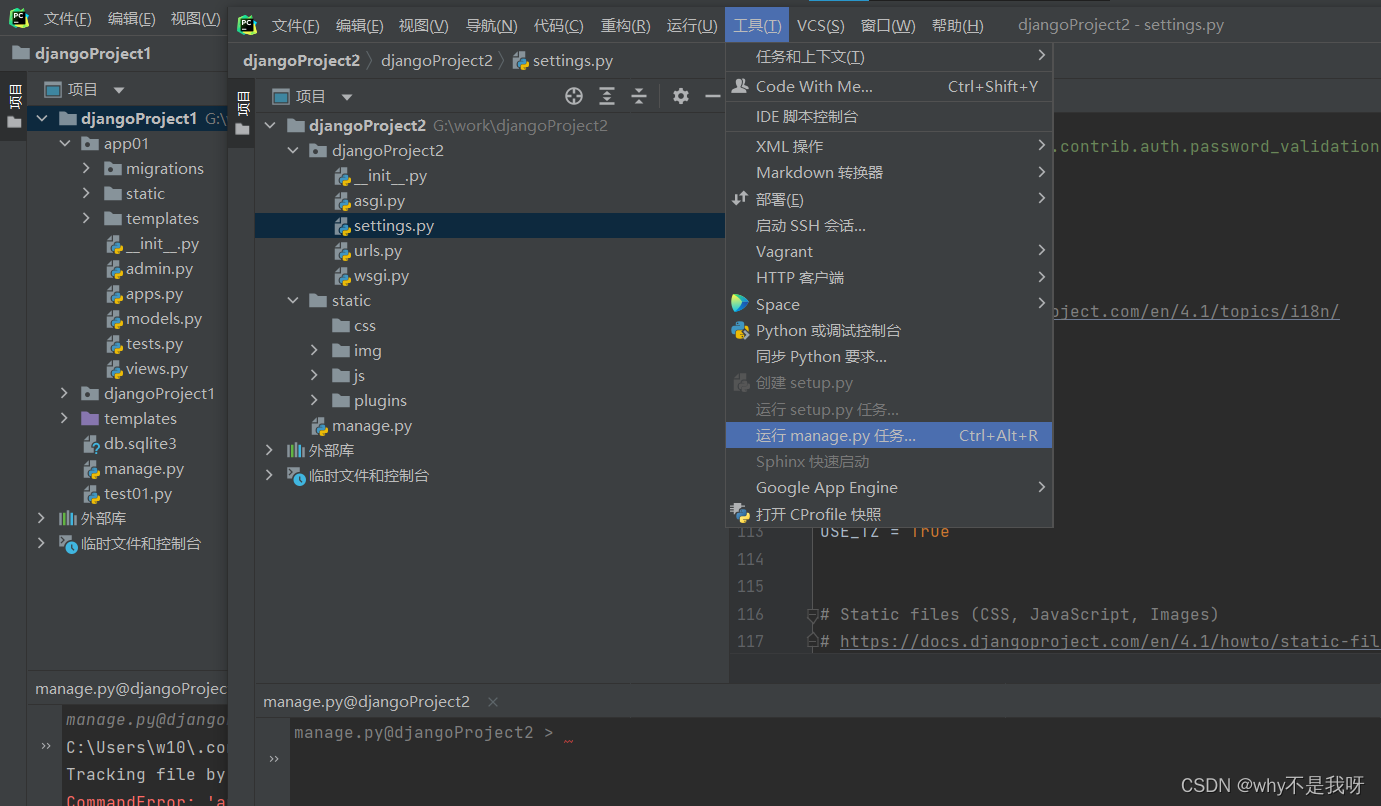The image size is (1381, 806).
Task: Select manage.py in djangoProject2 tree
Action: click(372, 426)
